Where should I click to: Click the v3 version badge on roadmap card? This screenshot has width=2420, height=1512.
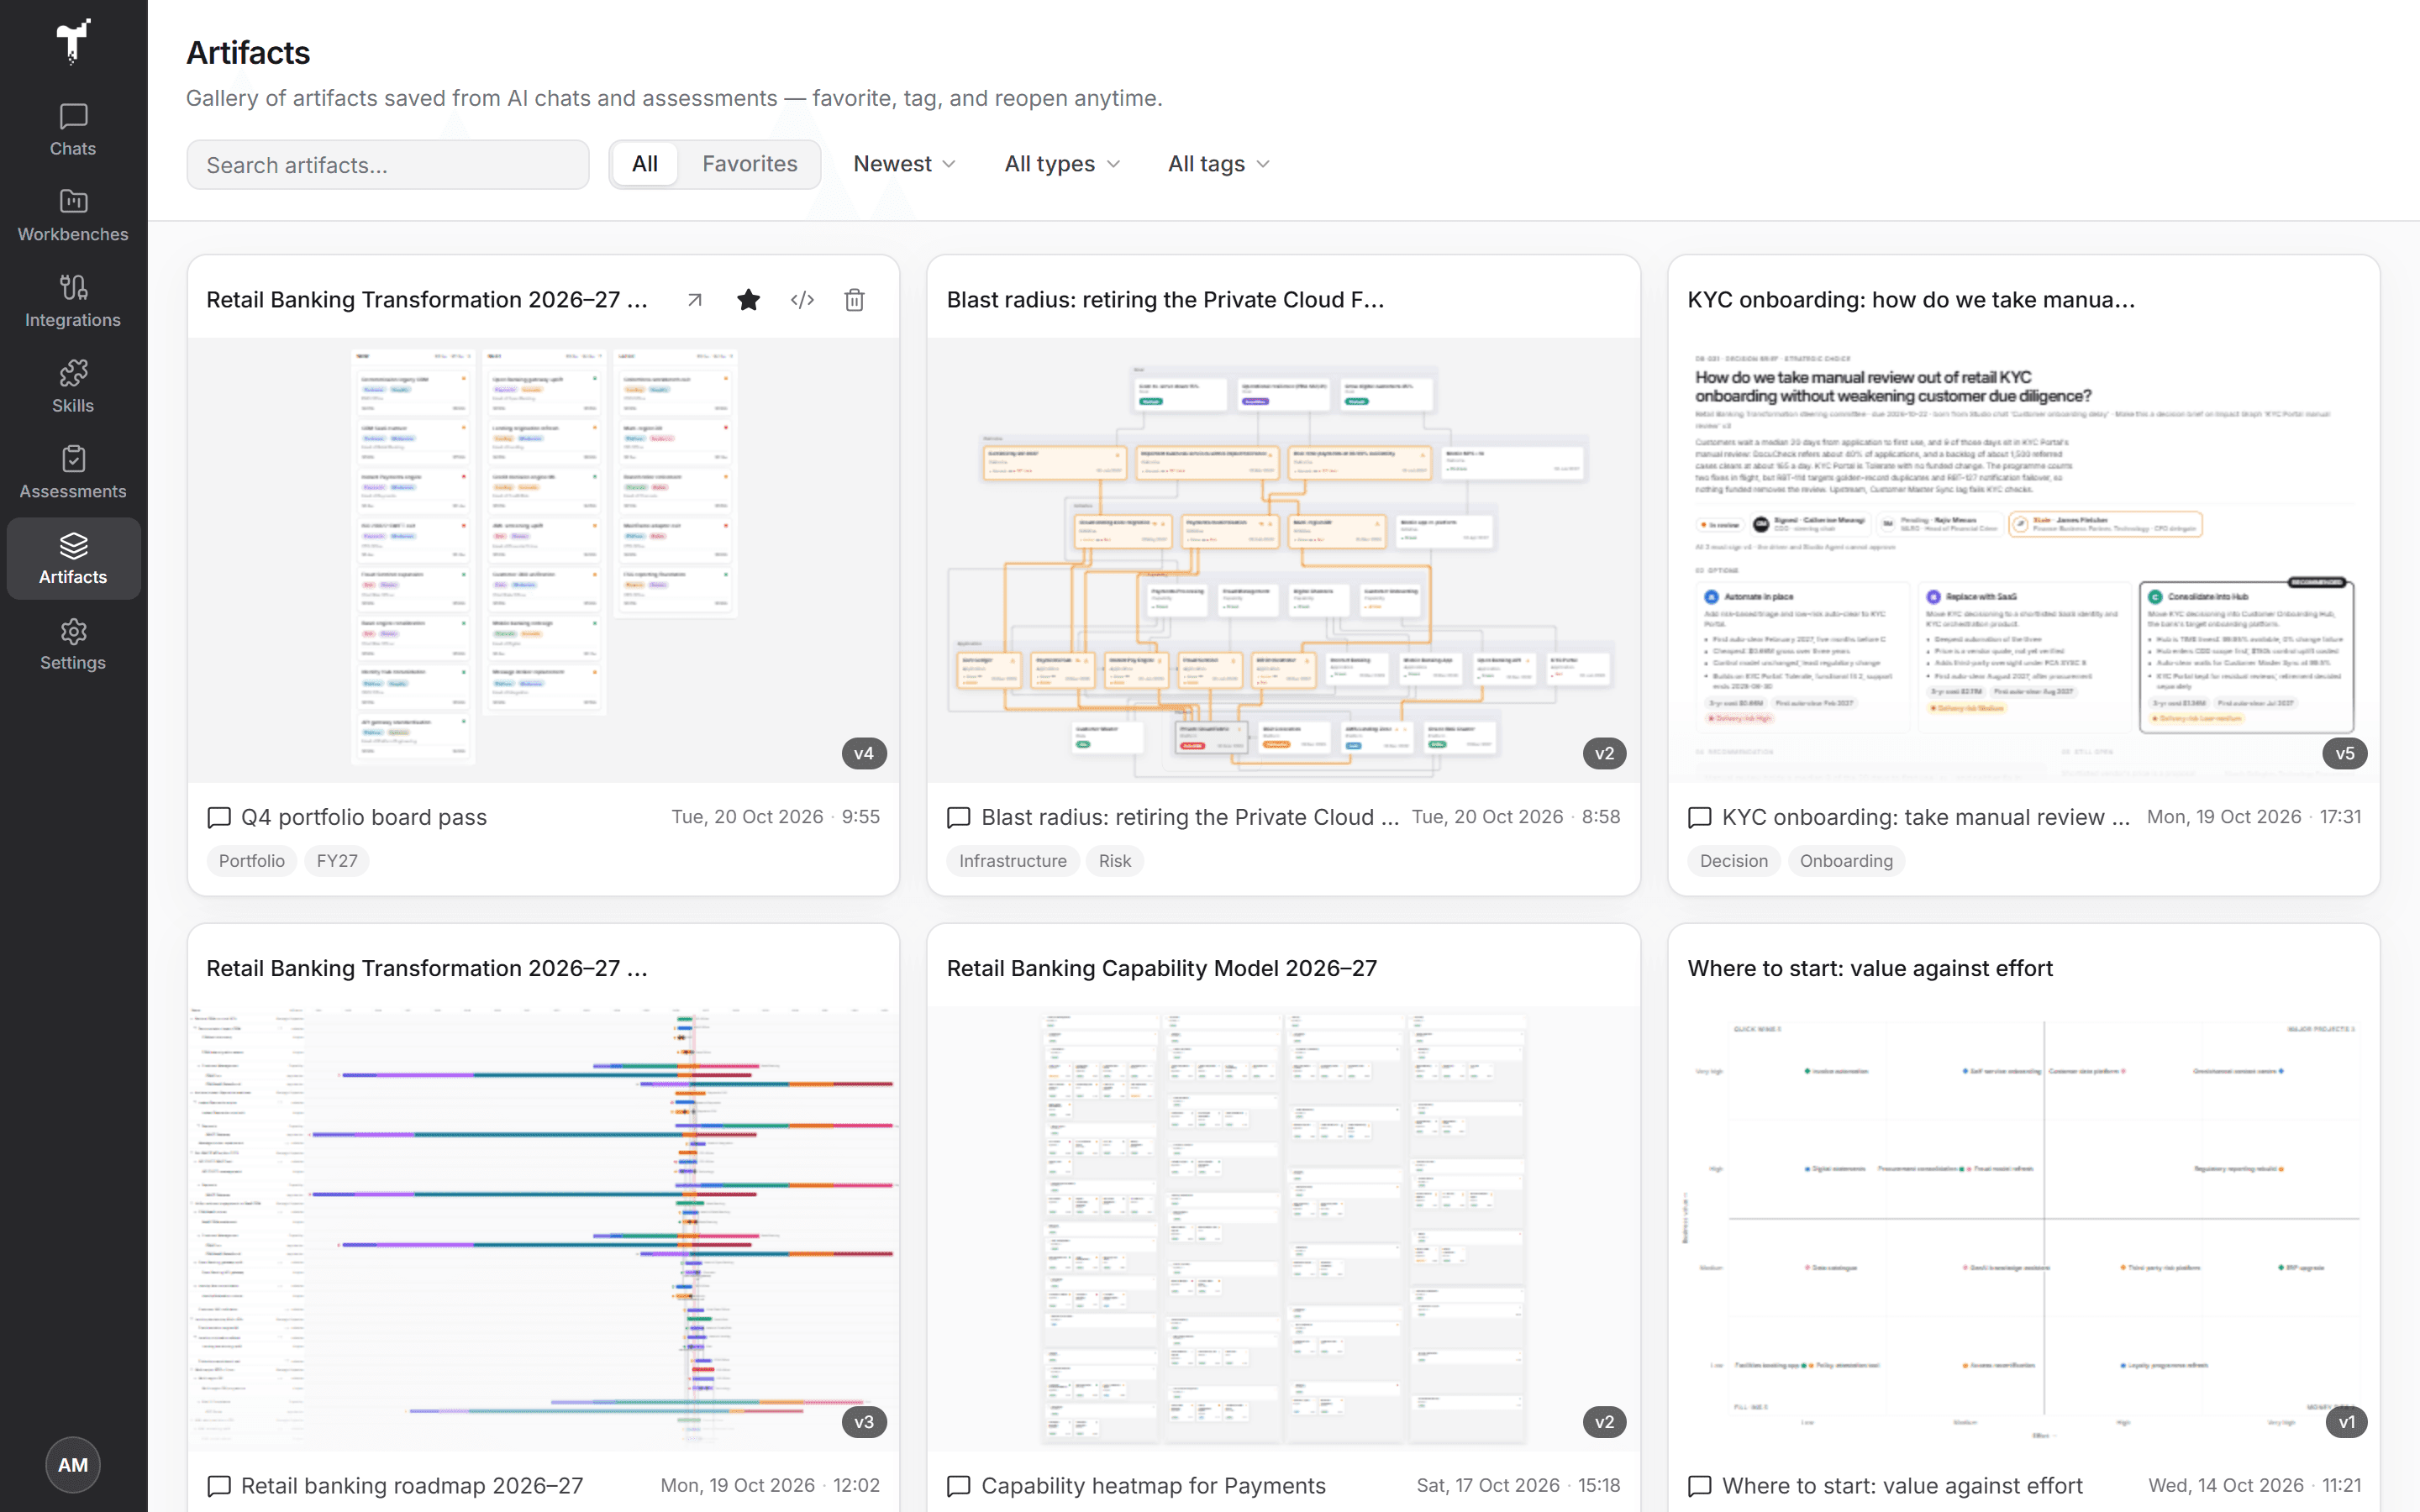[864, 1422]
